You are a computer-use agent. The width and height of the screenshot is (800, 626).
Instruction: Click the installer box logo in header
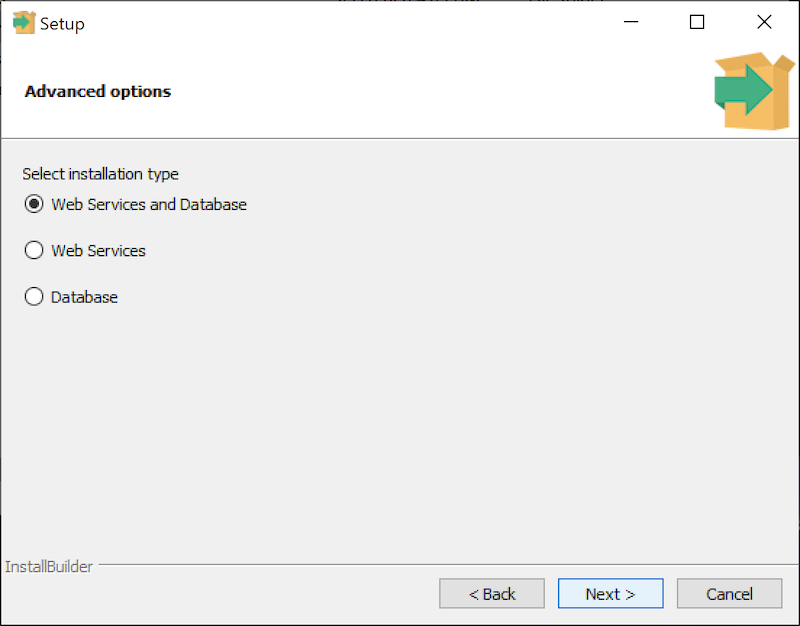(754, 91)
